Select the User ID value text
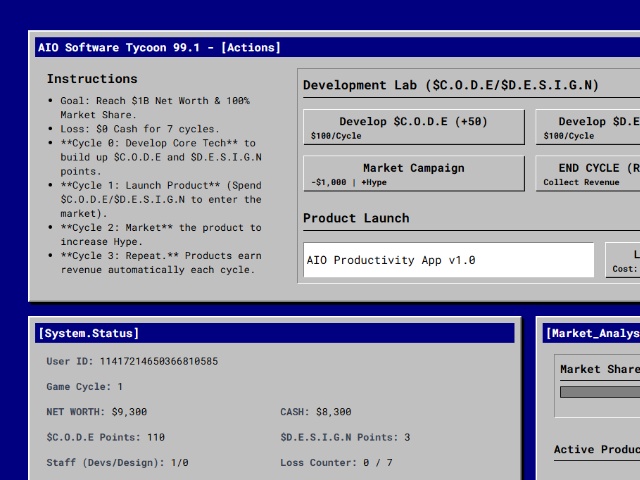The width and height of the screenshot is (640, 480). point(159,361)
